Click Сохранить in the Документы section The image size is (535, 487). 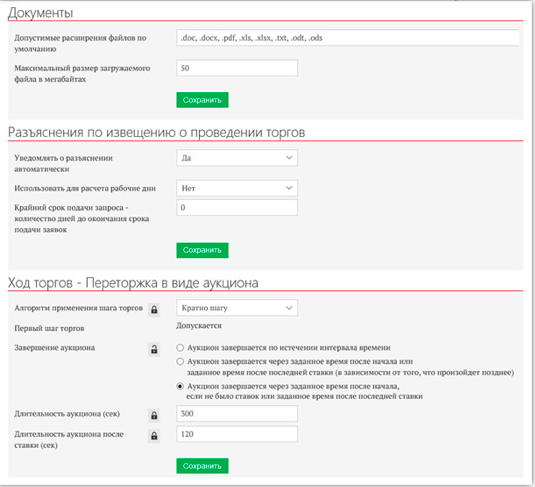tap(202, 100)
